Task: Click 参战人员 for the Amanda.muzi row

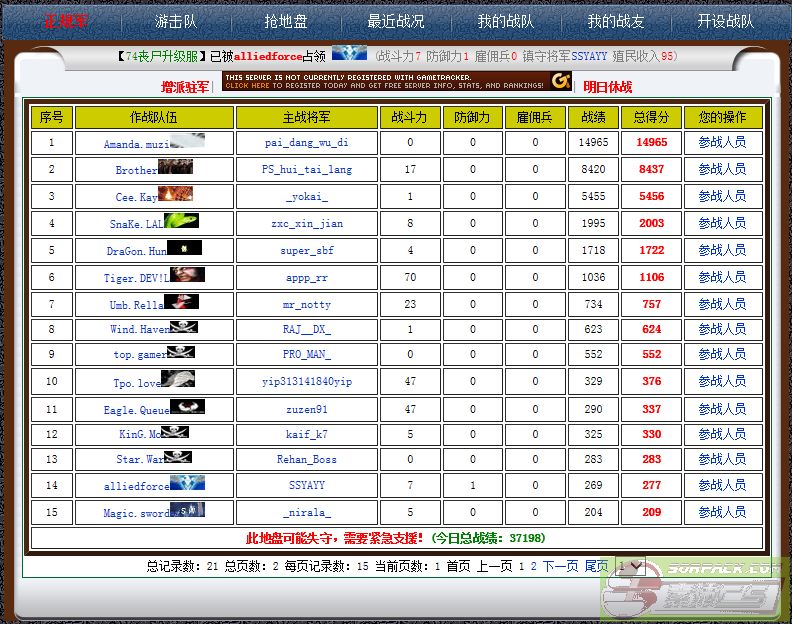Action: [722, 143]
